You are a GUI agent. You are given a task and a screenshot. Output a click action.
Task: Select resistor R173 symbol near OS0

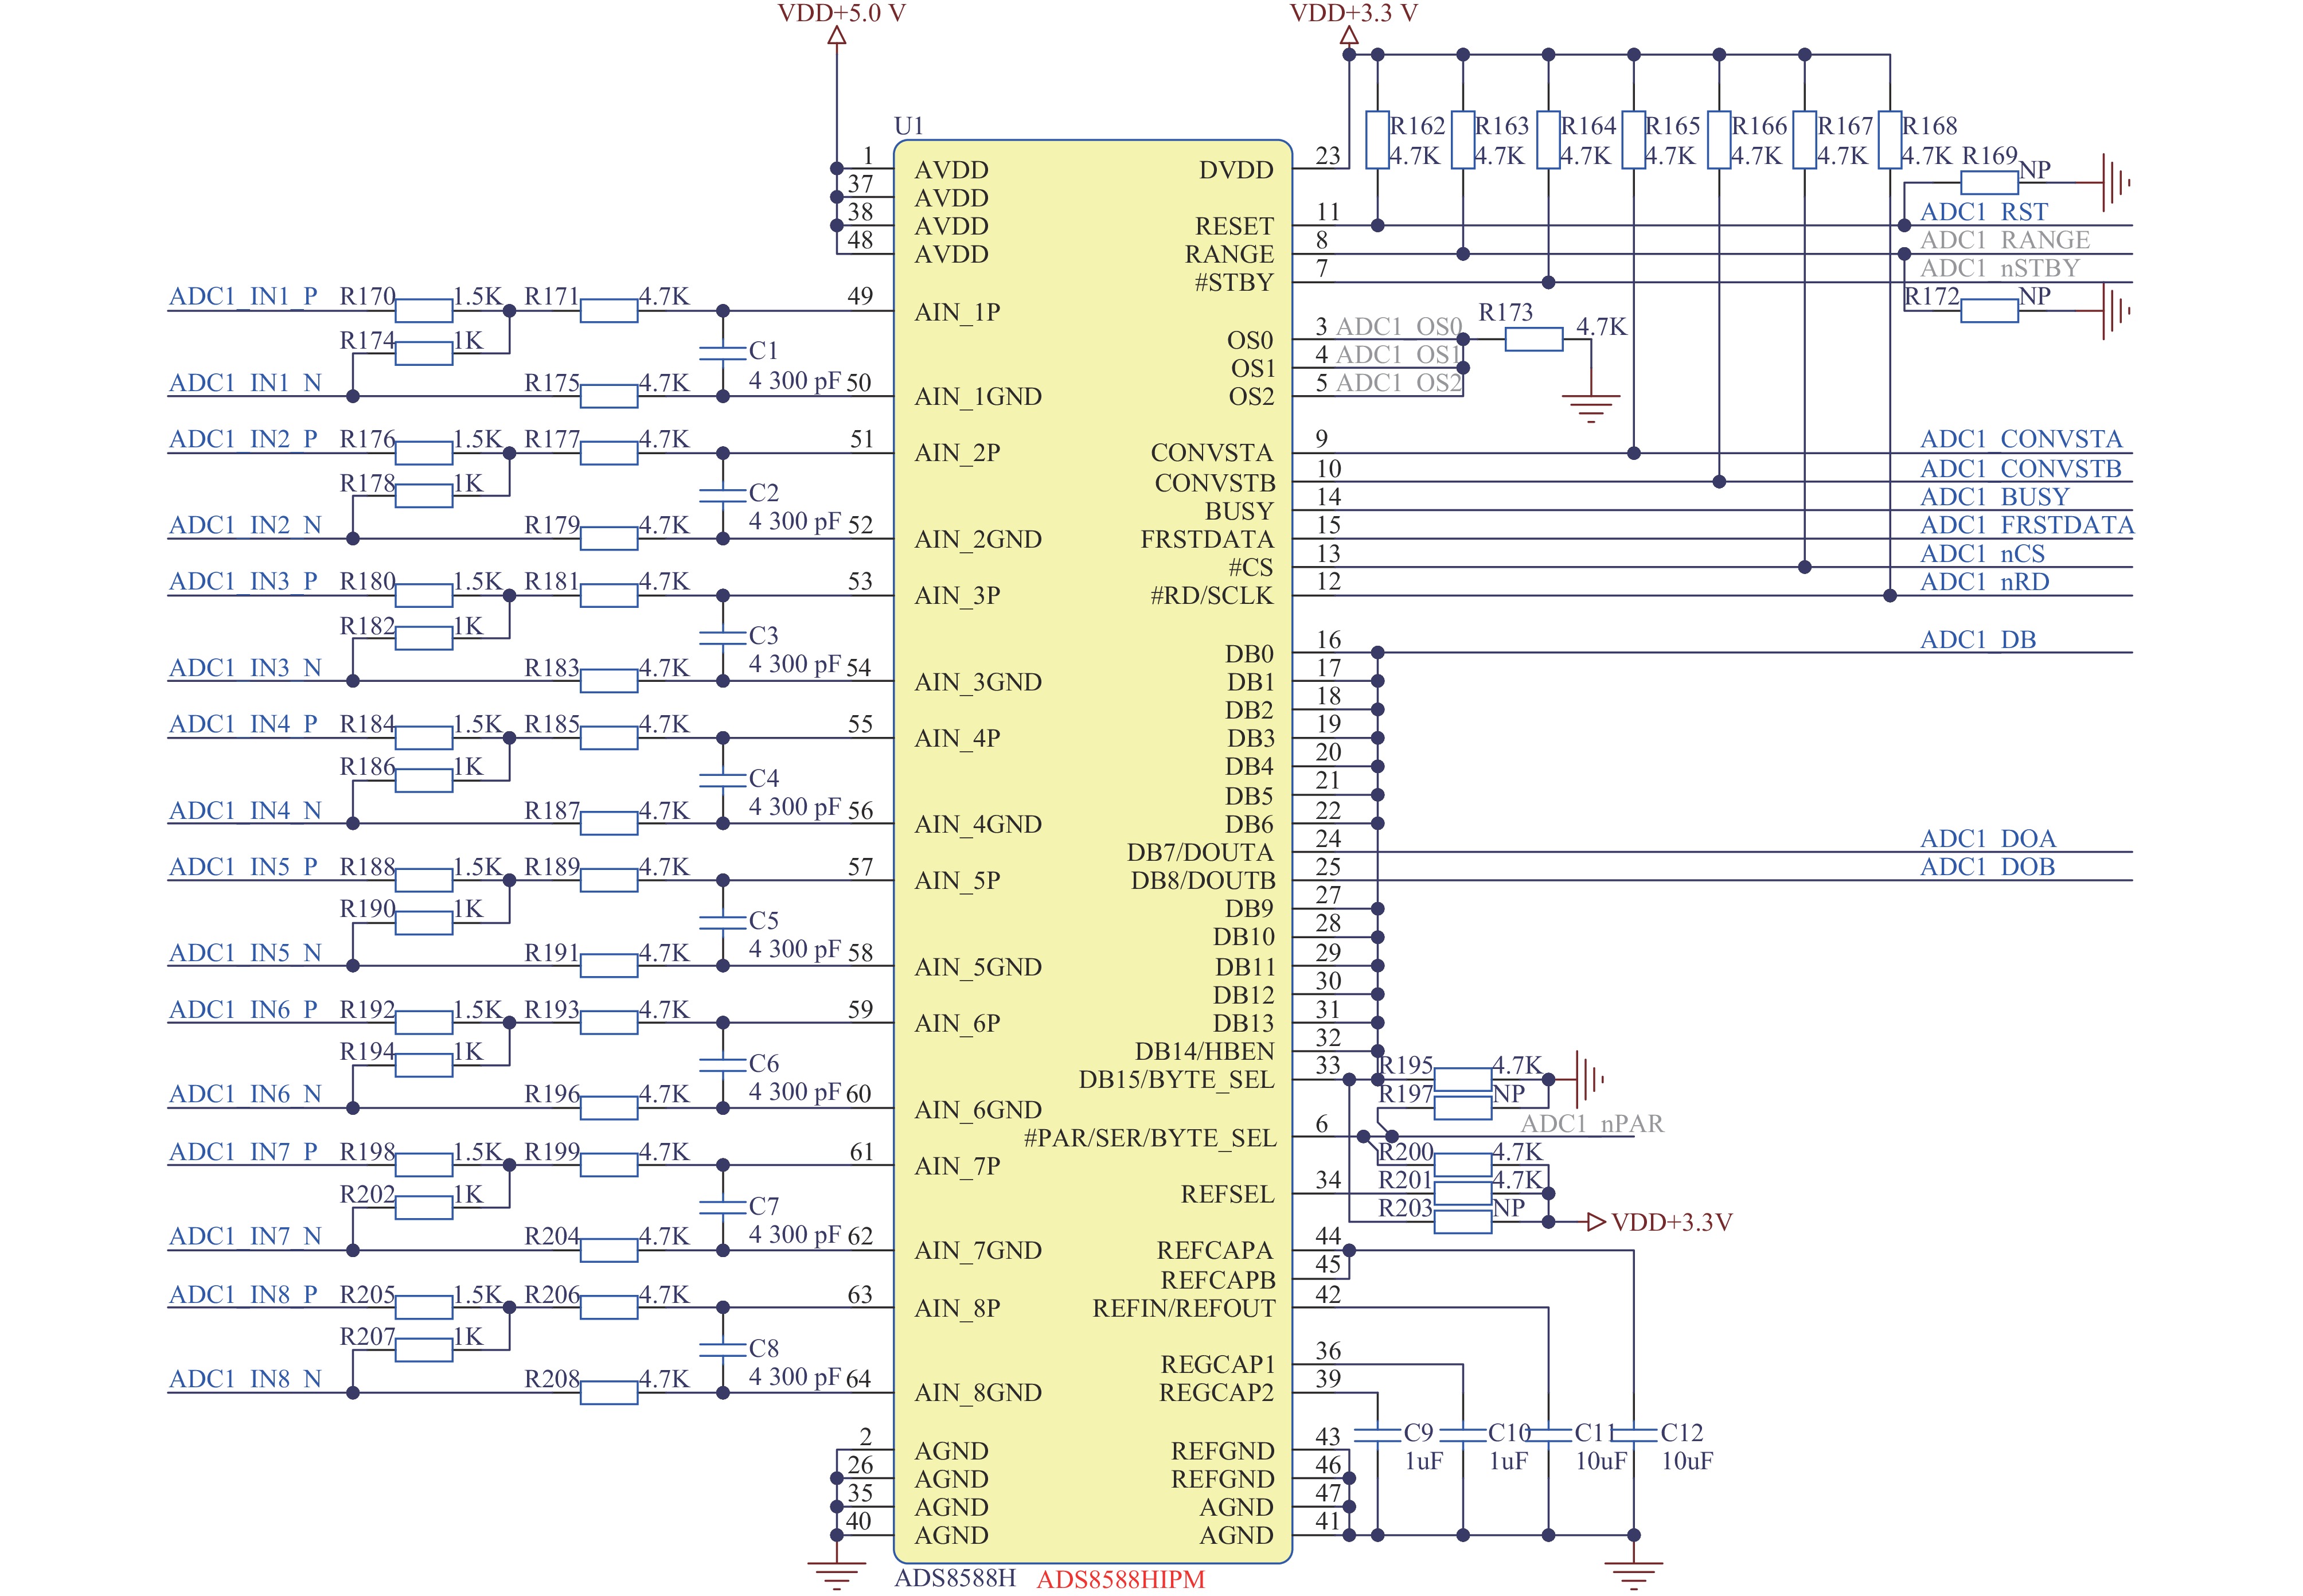click(1533, 340)
